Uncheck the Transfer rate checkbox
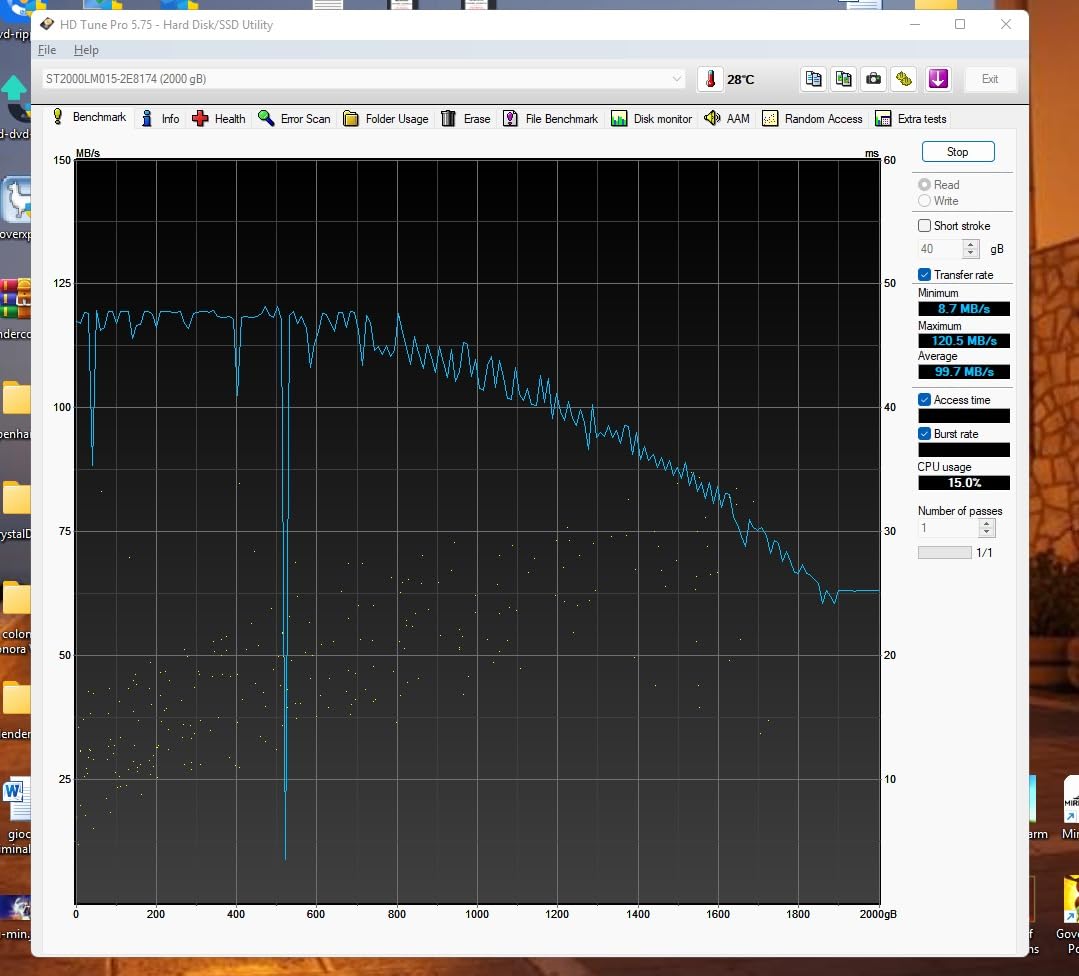This screenshot has height=976, width=1079. [x=924, y=275]
